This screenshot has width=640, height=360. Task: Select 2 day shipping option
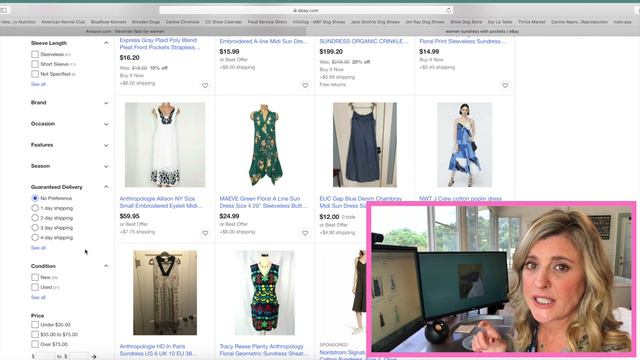pyautogui.click(x=35, y=218)
